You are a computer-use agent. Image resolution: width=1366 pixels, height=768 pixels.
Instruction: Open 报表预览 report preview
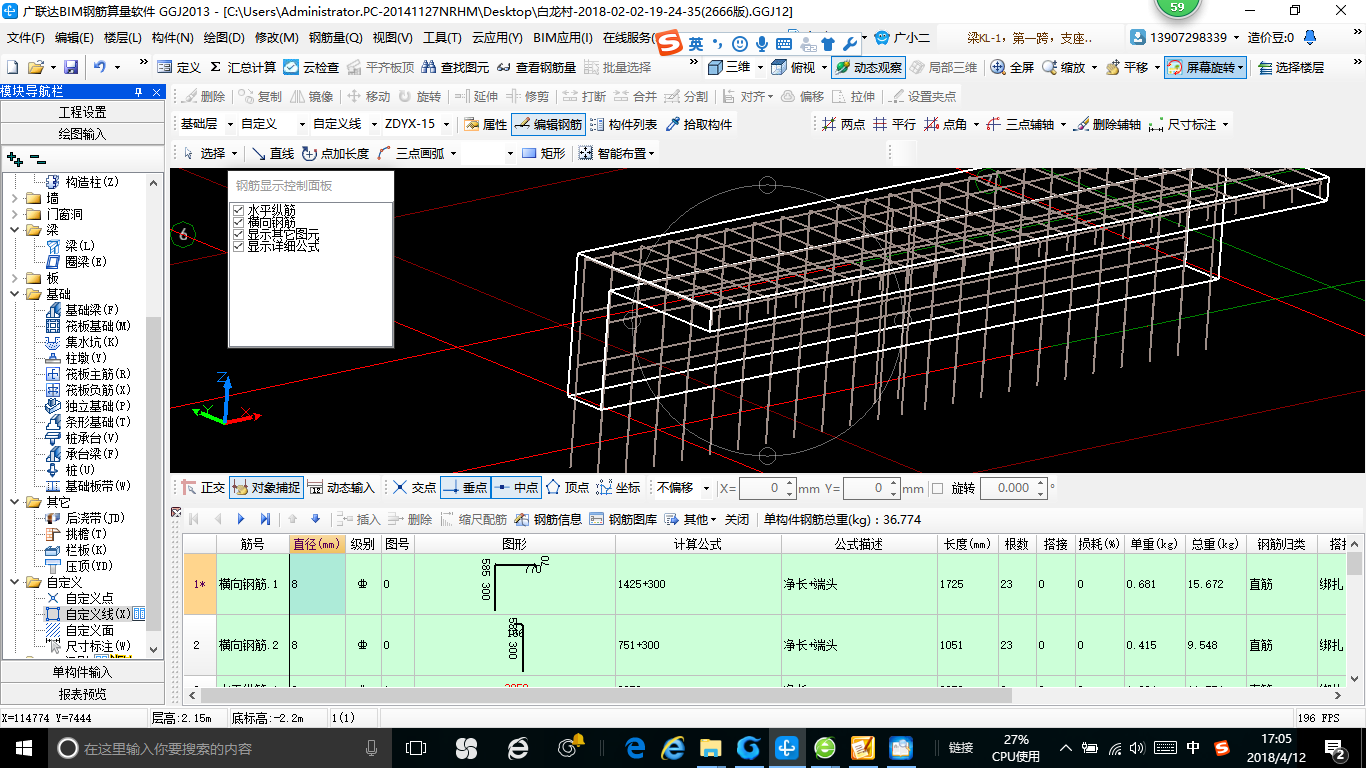click(82, 694)
